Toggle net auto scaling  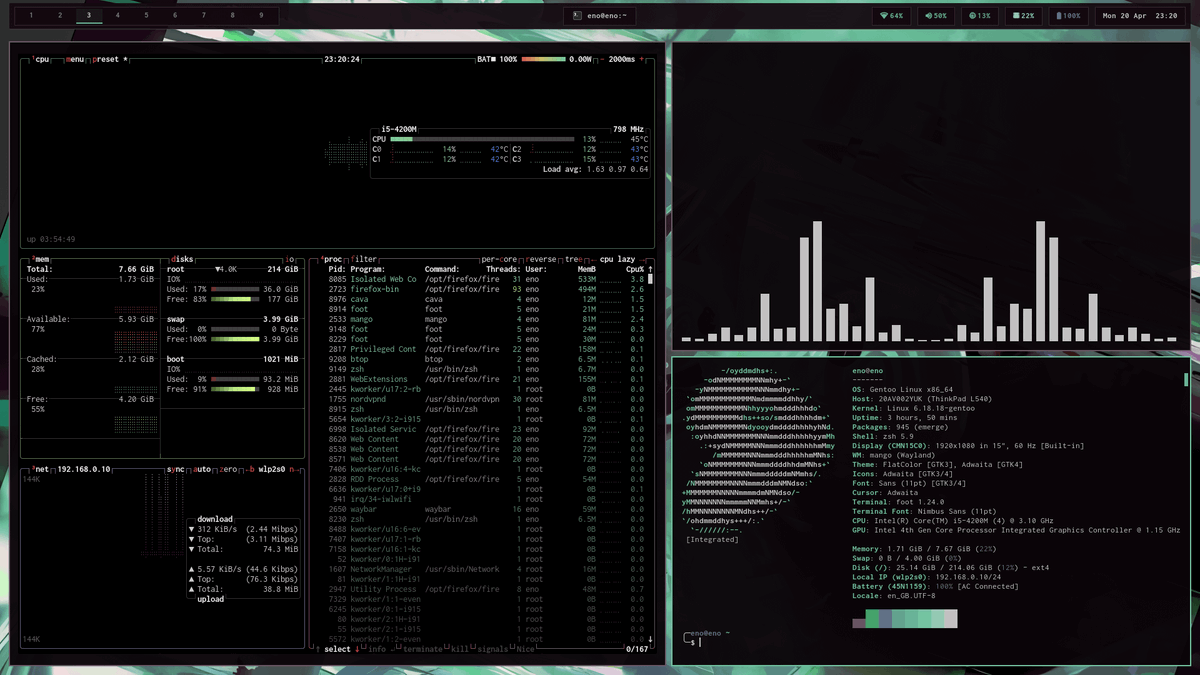pos(203,468)
